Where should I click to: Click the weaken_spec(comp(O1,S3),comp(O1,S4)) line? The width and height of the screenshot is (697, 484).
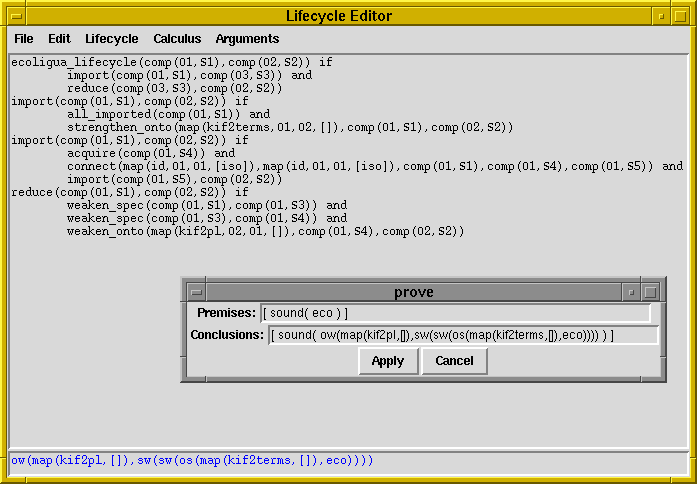click(207, 219)
